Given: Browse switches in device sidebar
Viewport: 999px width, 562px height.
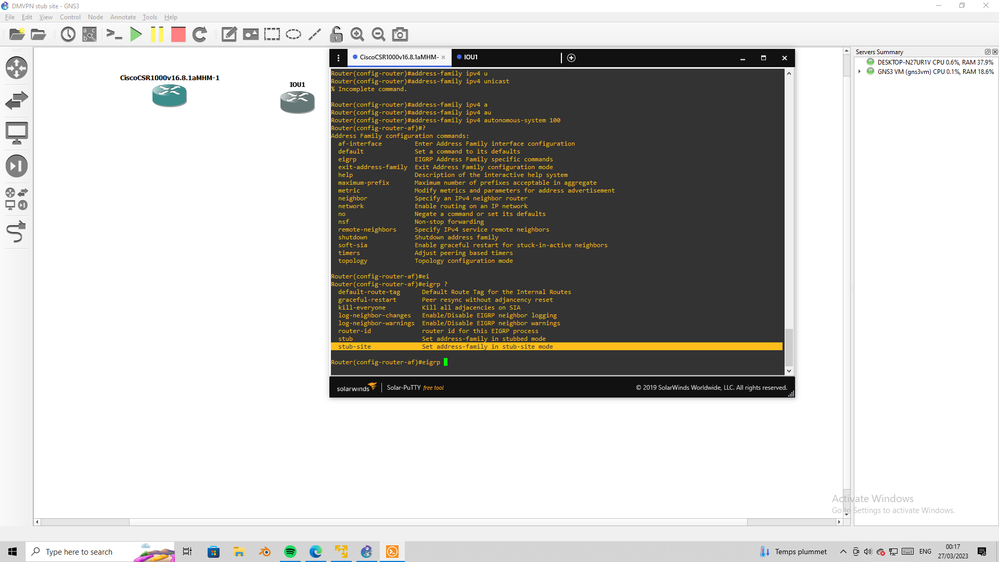Looking at the screenshot, I should (x=17, y=100).
